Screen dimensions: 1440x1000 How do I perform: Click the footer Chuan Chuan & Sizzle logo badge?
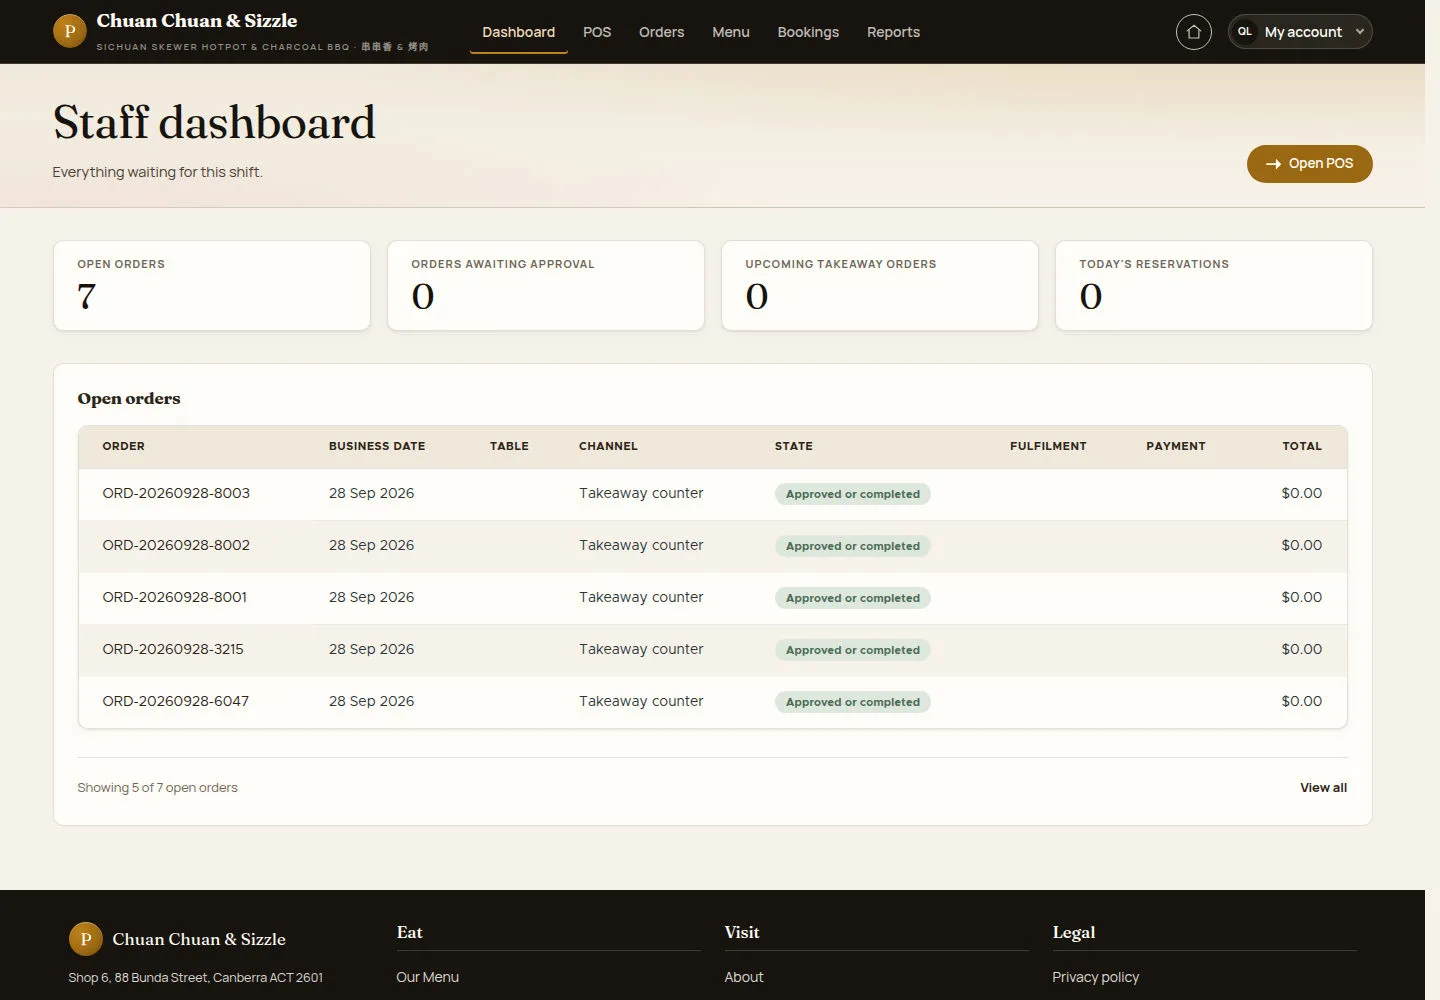click(86, 939)
